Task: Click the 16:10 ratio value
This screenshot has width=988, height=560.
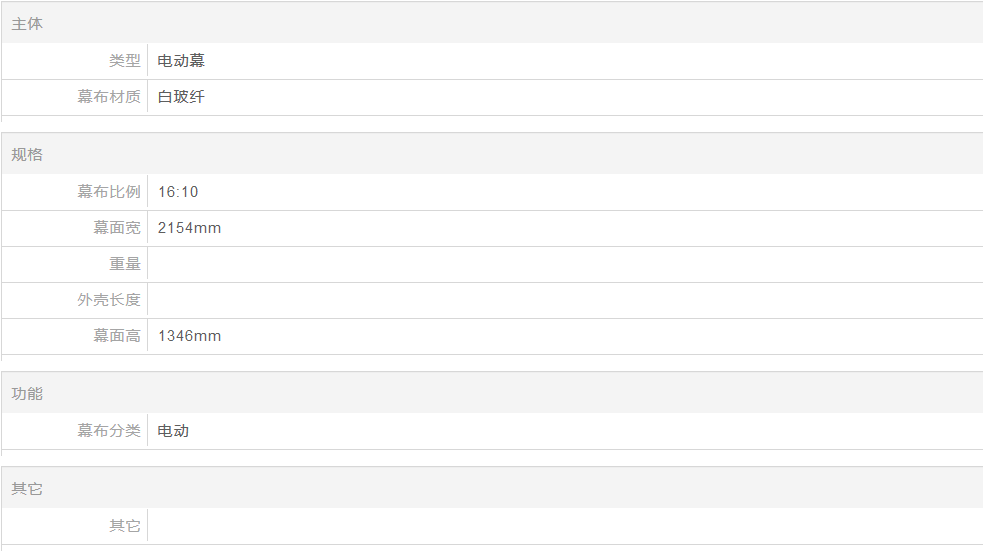Action: pos(178,191)
